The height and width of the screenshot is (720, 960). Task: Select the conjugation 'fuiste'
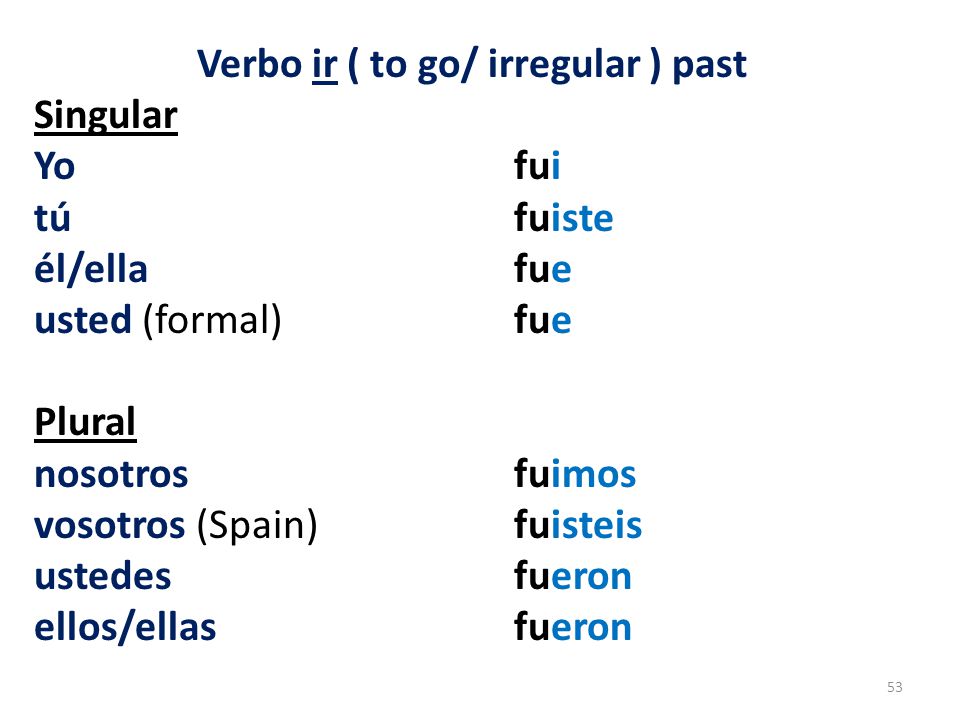[563, 217]
